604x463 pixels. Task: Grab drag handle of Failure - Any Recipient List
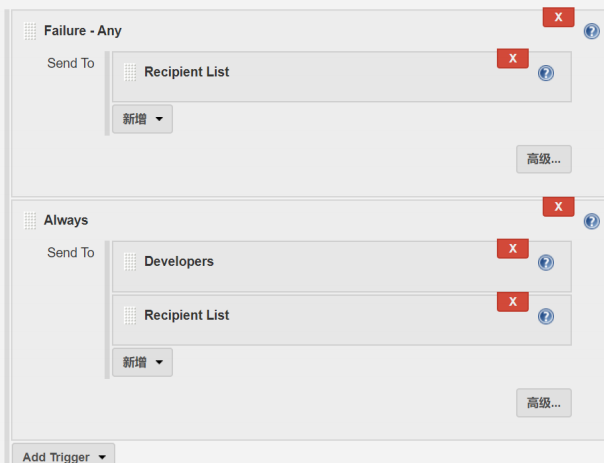coord(130,72)
